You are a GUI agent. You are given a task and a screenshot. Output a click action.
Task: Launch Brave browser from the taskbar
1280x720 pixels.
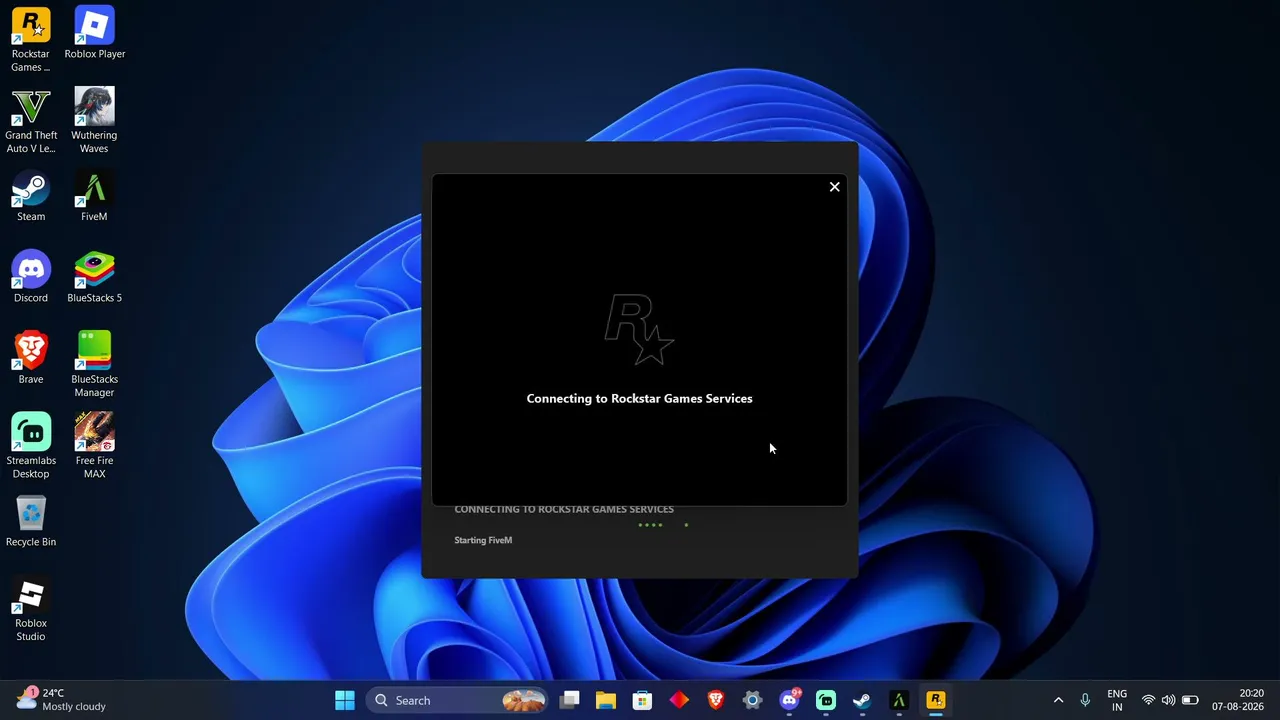715,700
